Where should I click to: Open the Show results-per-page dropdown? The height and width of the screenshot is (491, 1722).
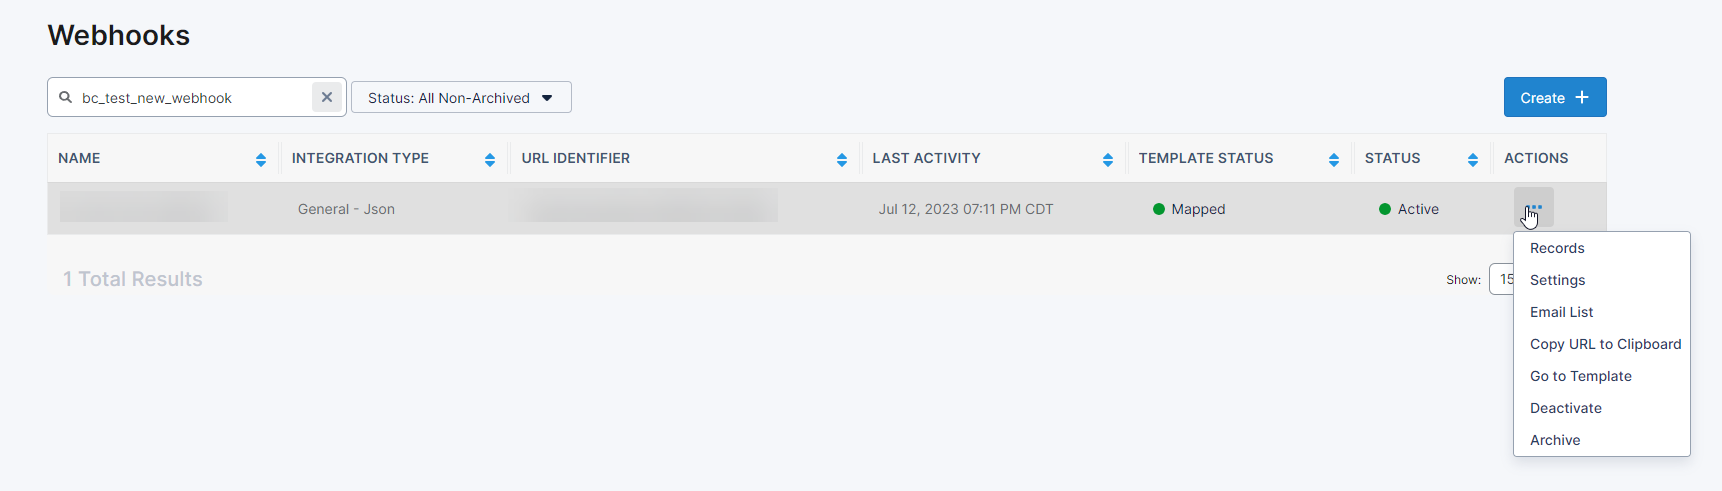click(x=1502, y=279)
